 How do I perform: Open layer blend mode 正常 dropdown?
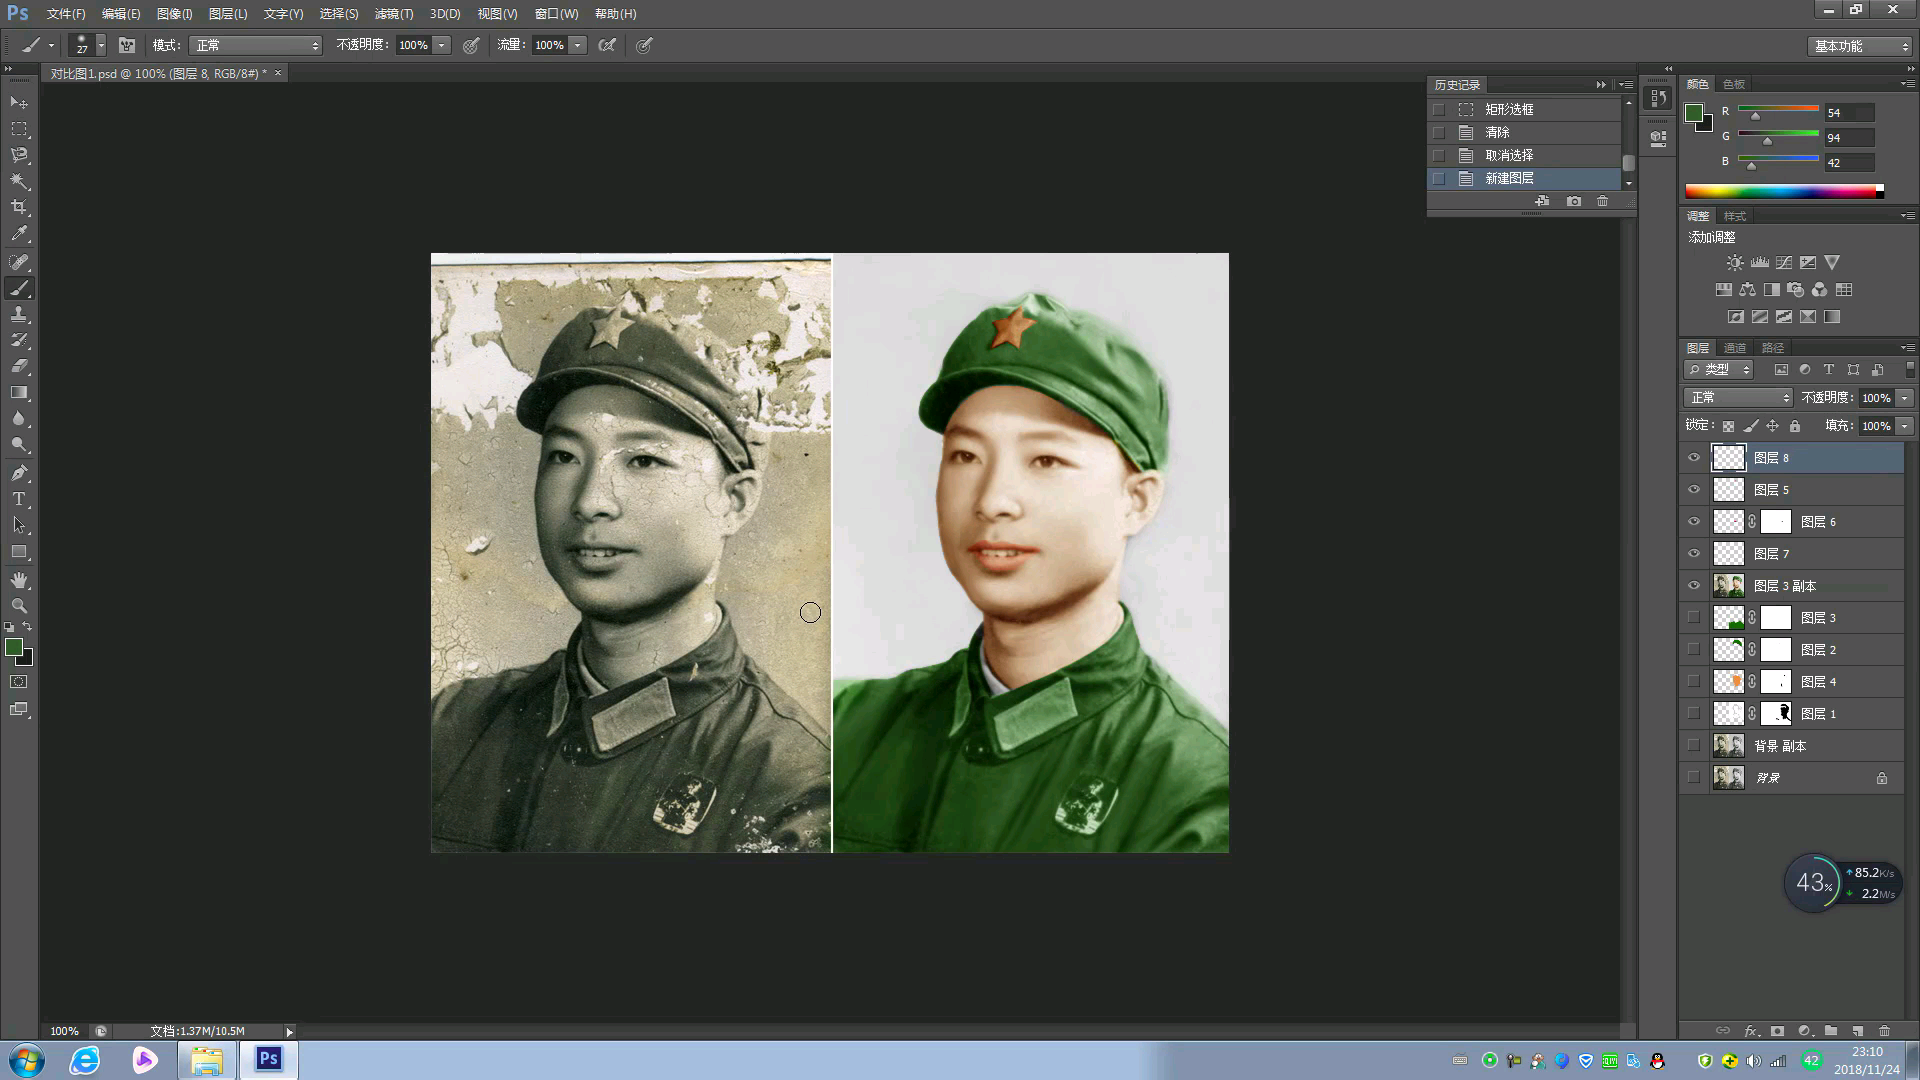click(1738, 398)
